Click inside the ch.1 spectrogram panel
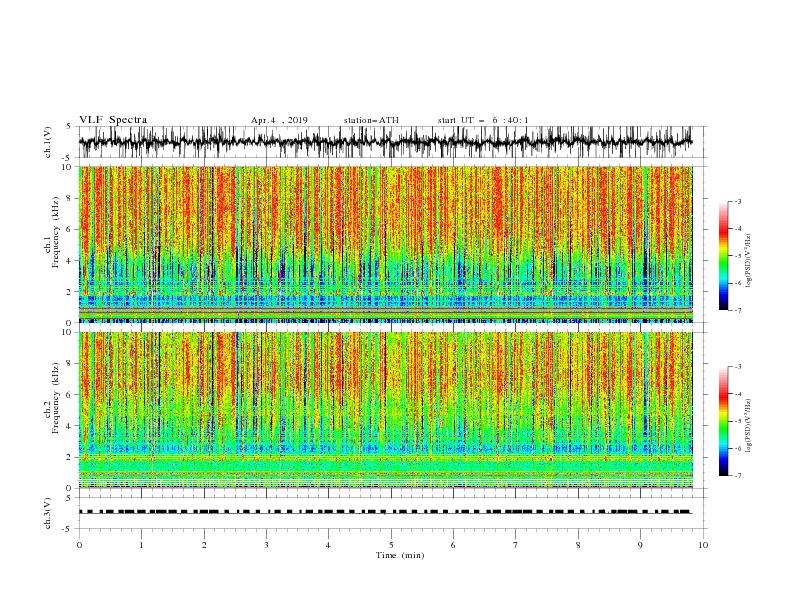This screenshot has width=792, height=612. pos(385,244)
